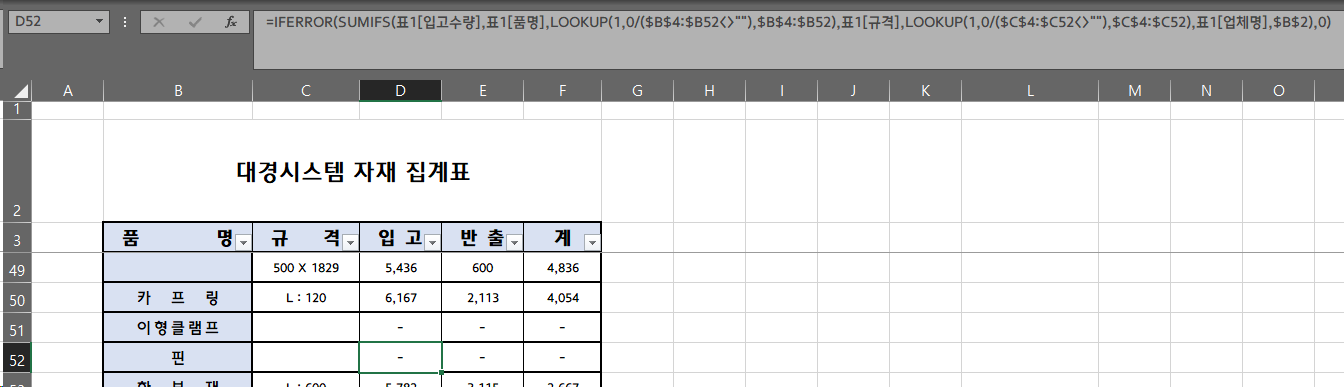
Task: Click cell value 4,836
Action: 562,268
